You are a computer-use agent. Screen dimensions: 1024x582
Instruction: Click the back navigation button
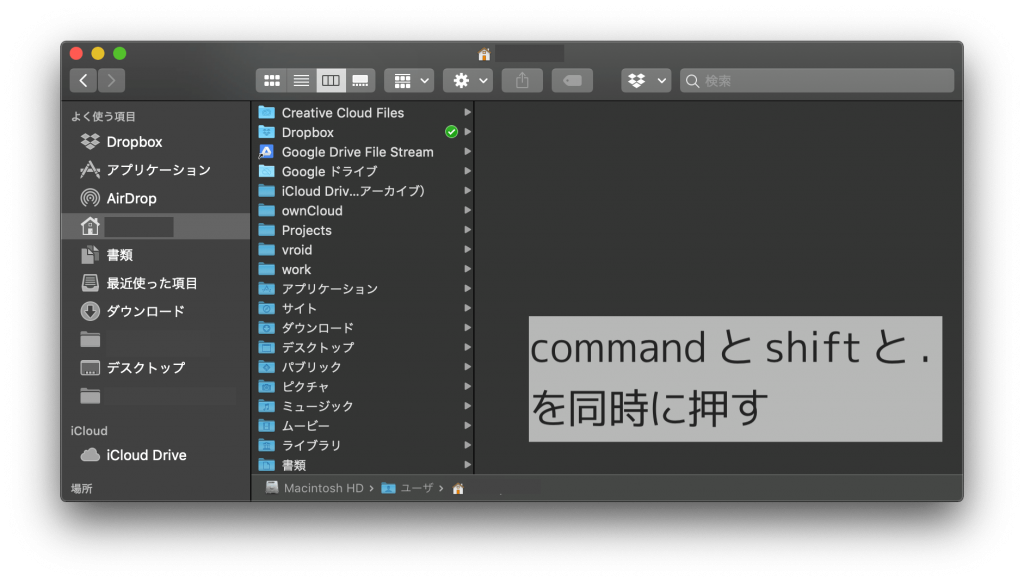(83, 80)
